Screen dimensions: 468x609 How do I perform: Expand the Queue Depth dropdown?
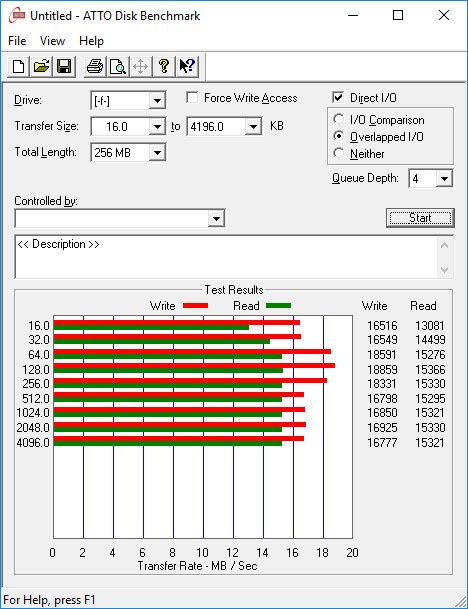(444, 179)
